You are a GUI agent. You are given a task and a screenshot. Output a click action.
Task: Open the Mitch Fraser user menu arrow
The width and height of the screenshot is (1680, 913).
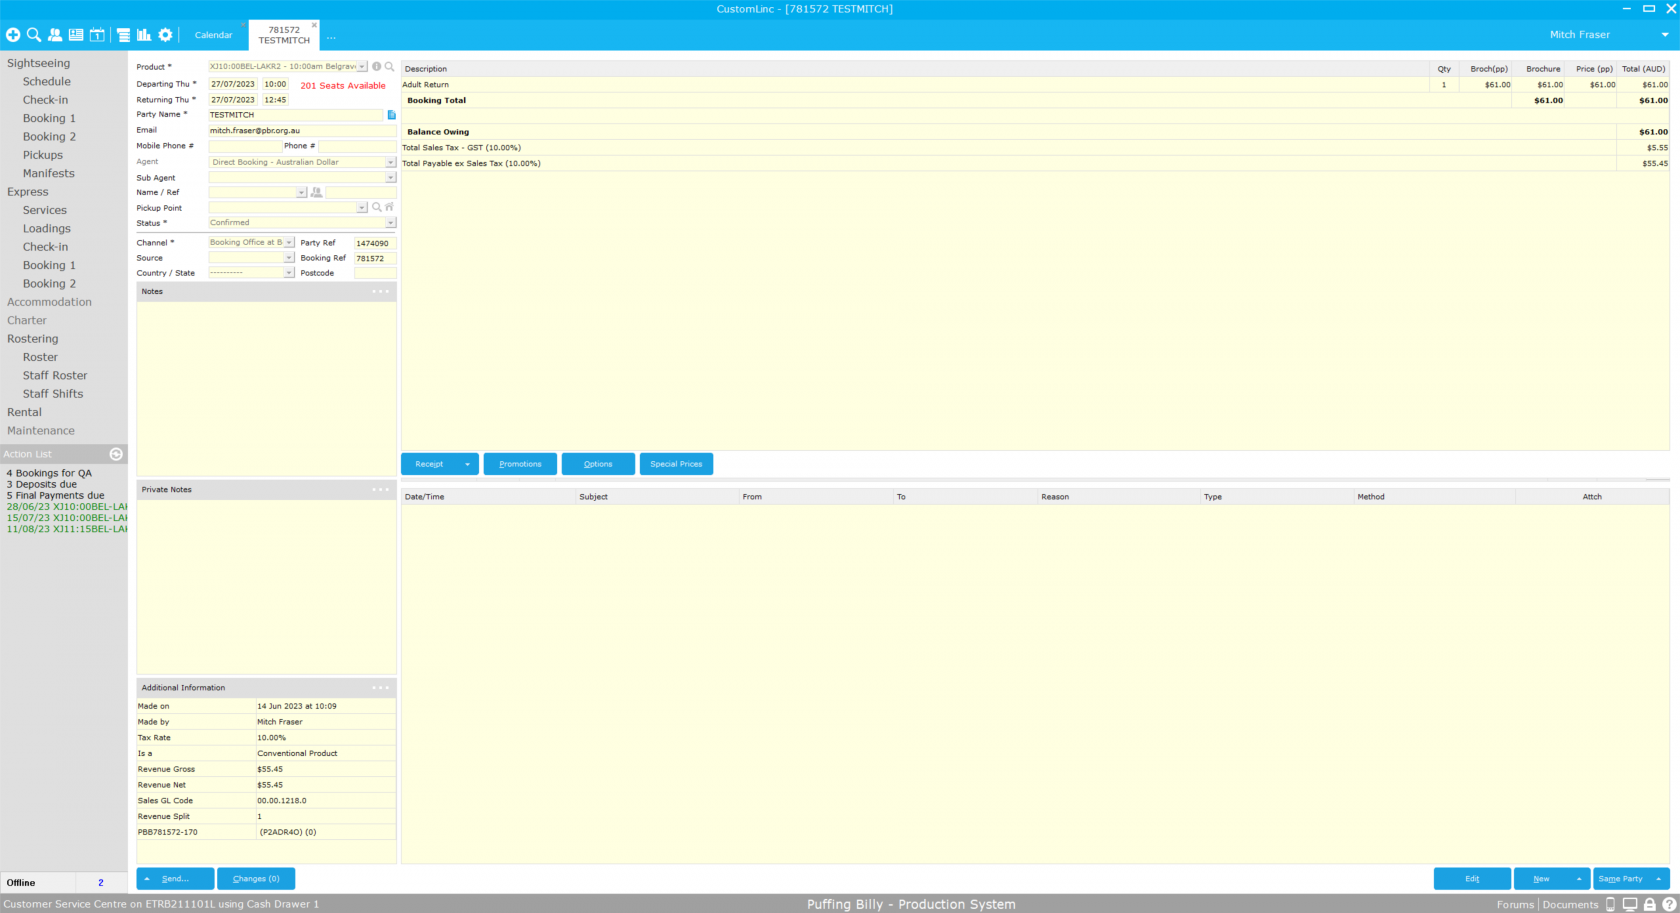pyautogui.click(x=1665, y=35)
